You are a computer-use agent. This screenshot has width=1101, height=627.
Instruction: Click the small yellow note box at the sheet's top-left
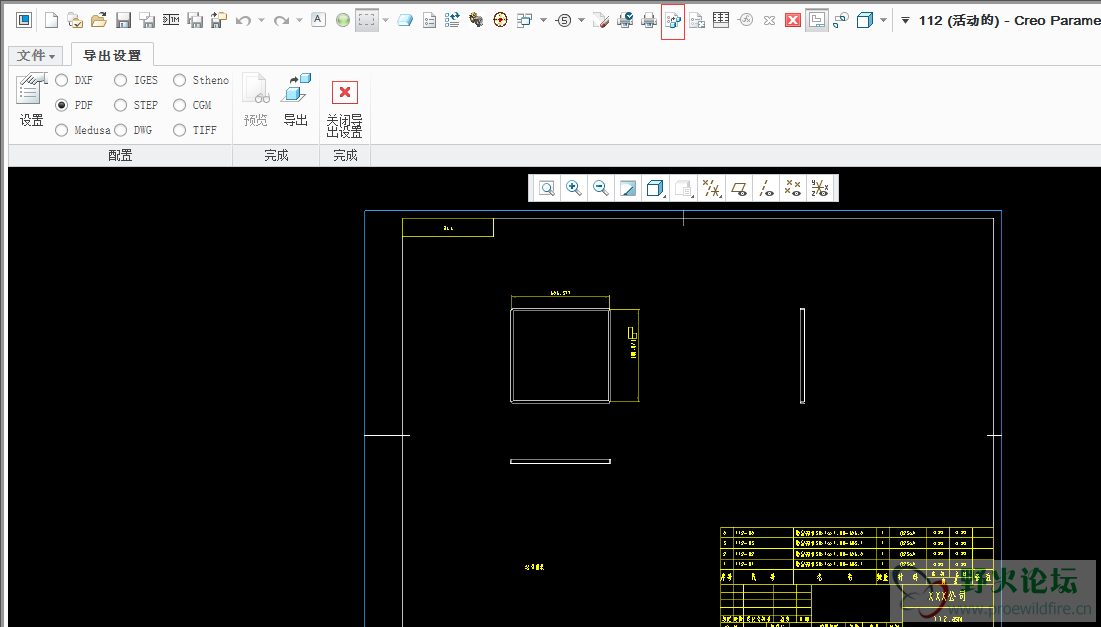[x=448, y=227]
